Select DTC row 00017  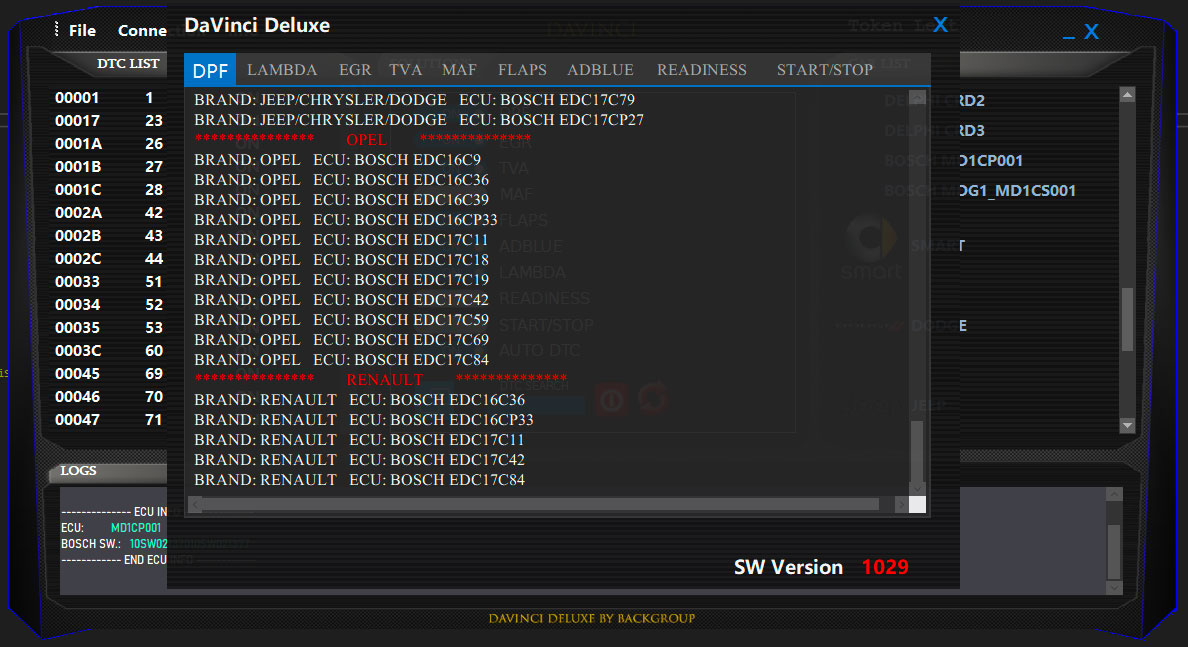(109, 120)
